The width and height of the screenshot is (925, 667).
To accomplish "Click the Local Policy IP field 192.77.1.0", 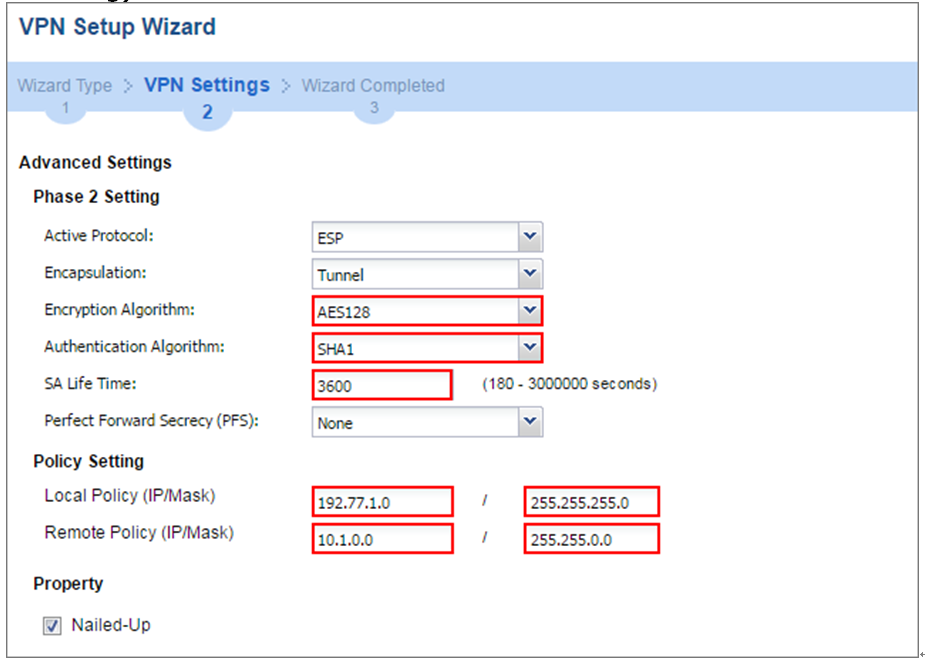I will point(382,502).
